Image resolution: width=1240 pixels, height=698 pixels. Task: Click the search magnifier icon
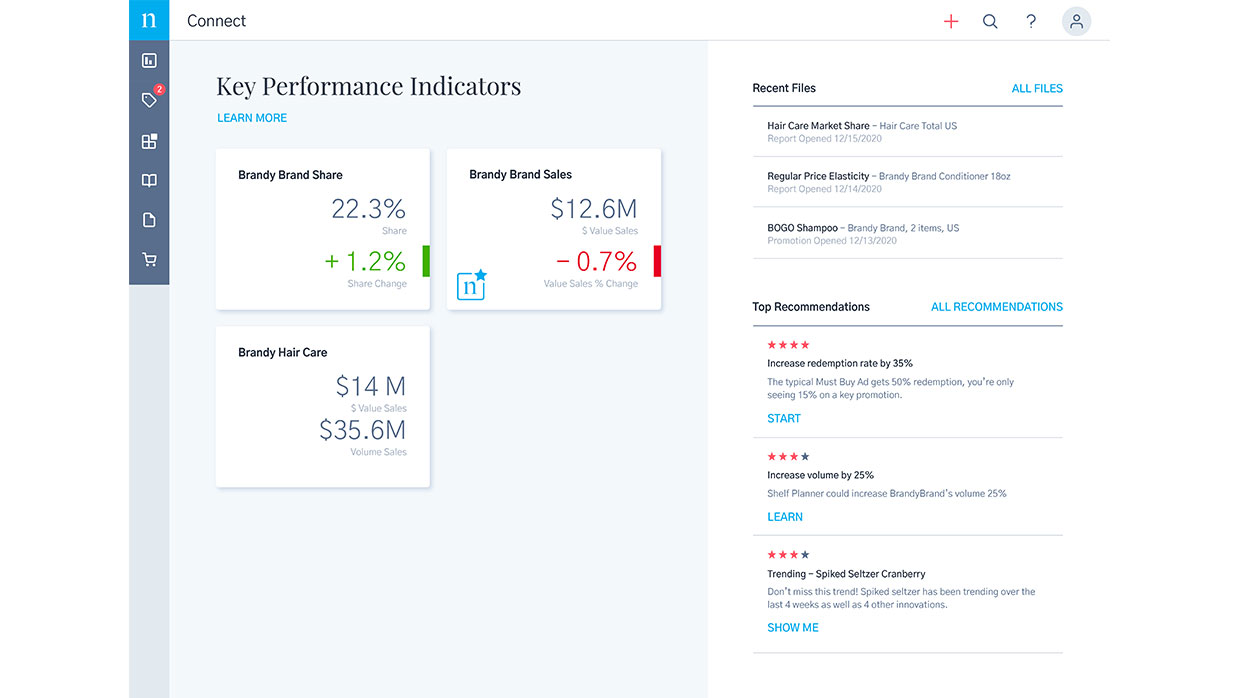(x=990, y=21)
